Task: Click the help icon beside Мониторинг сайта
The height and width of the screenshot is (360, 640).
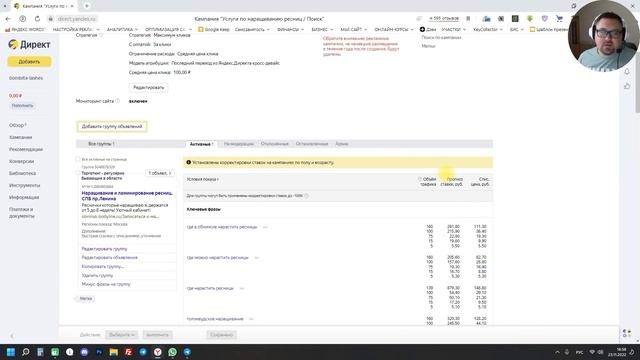Action: tap(118, 101)
